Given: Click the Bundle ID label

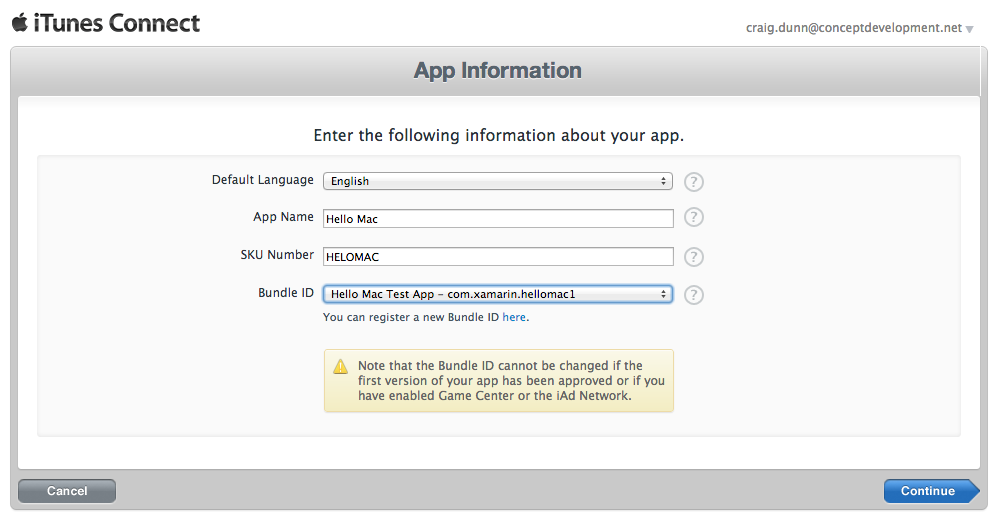Looking at the screenshot, I should pos(286,293).
